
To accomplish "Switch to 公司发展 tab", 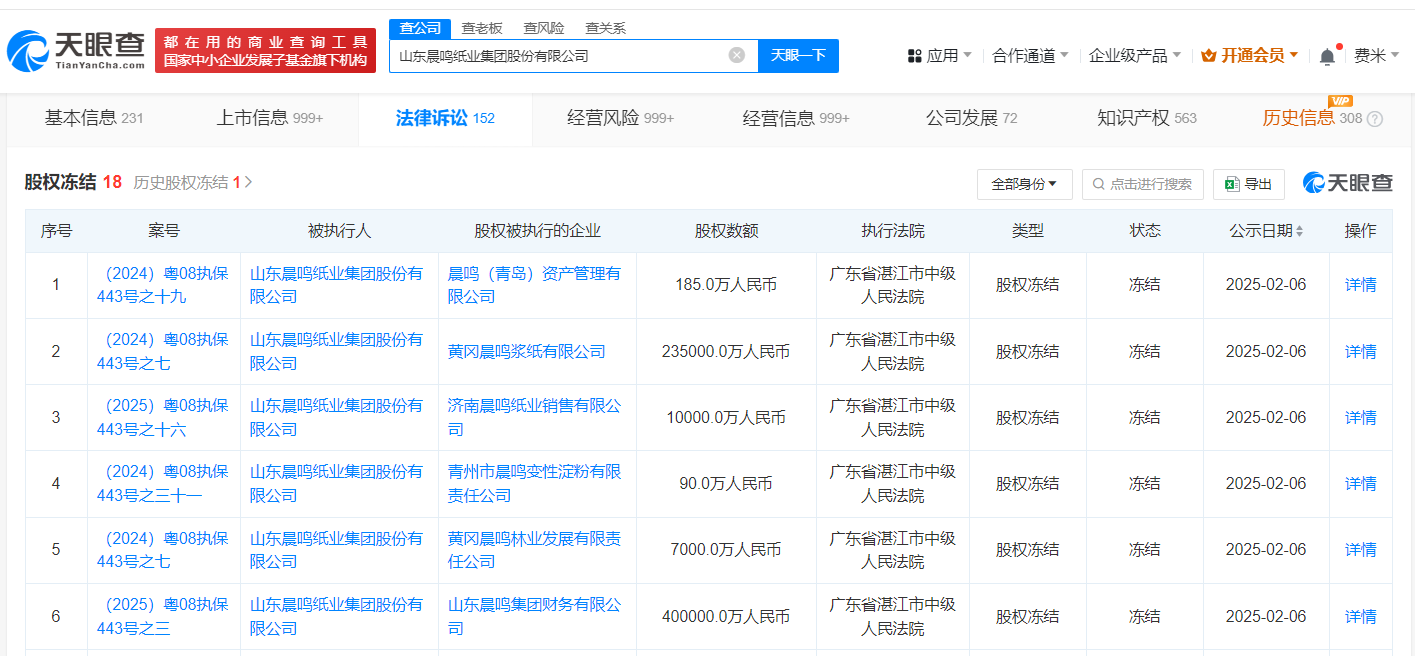I will tap(971, 118).
